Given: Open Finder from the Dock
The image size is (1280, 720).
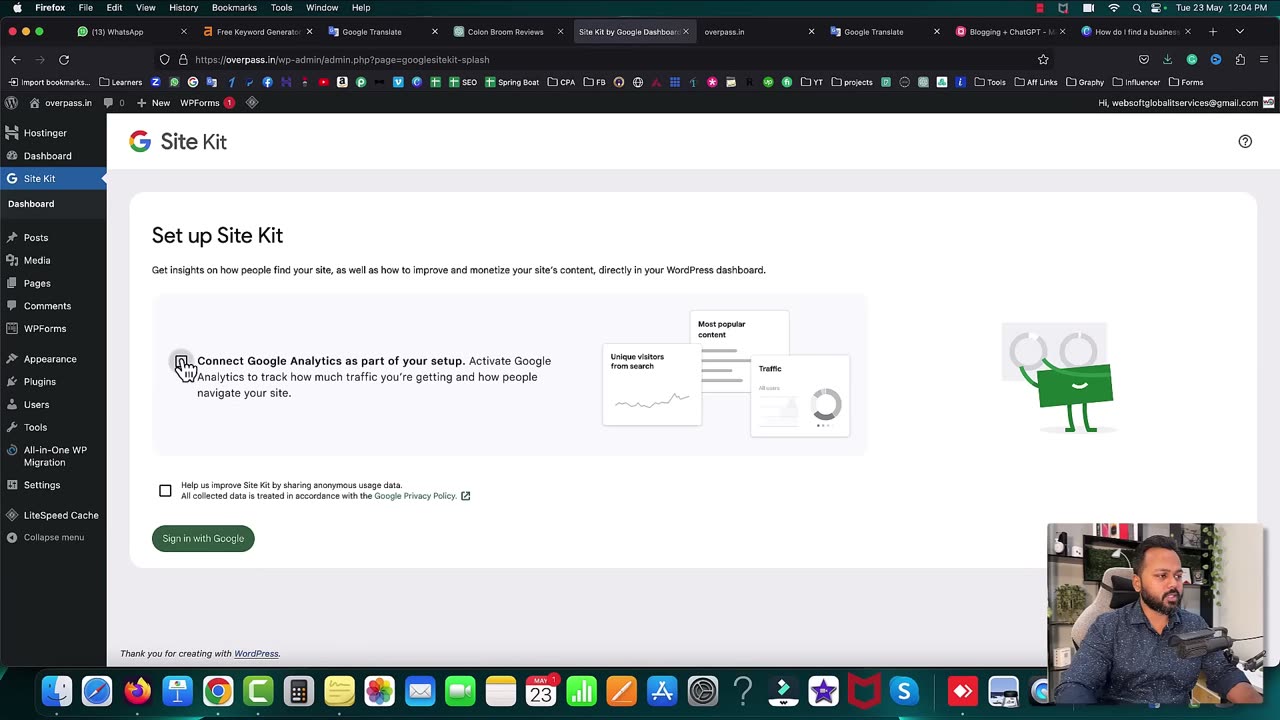Looking at the screenshot, I should (x=57, y=691).
